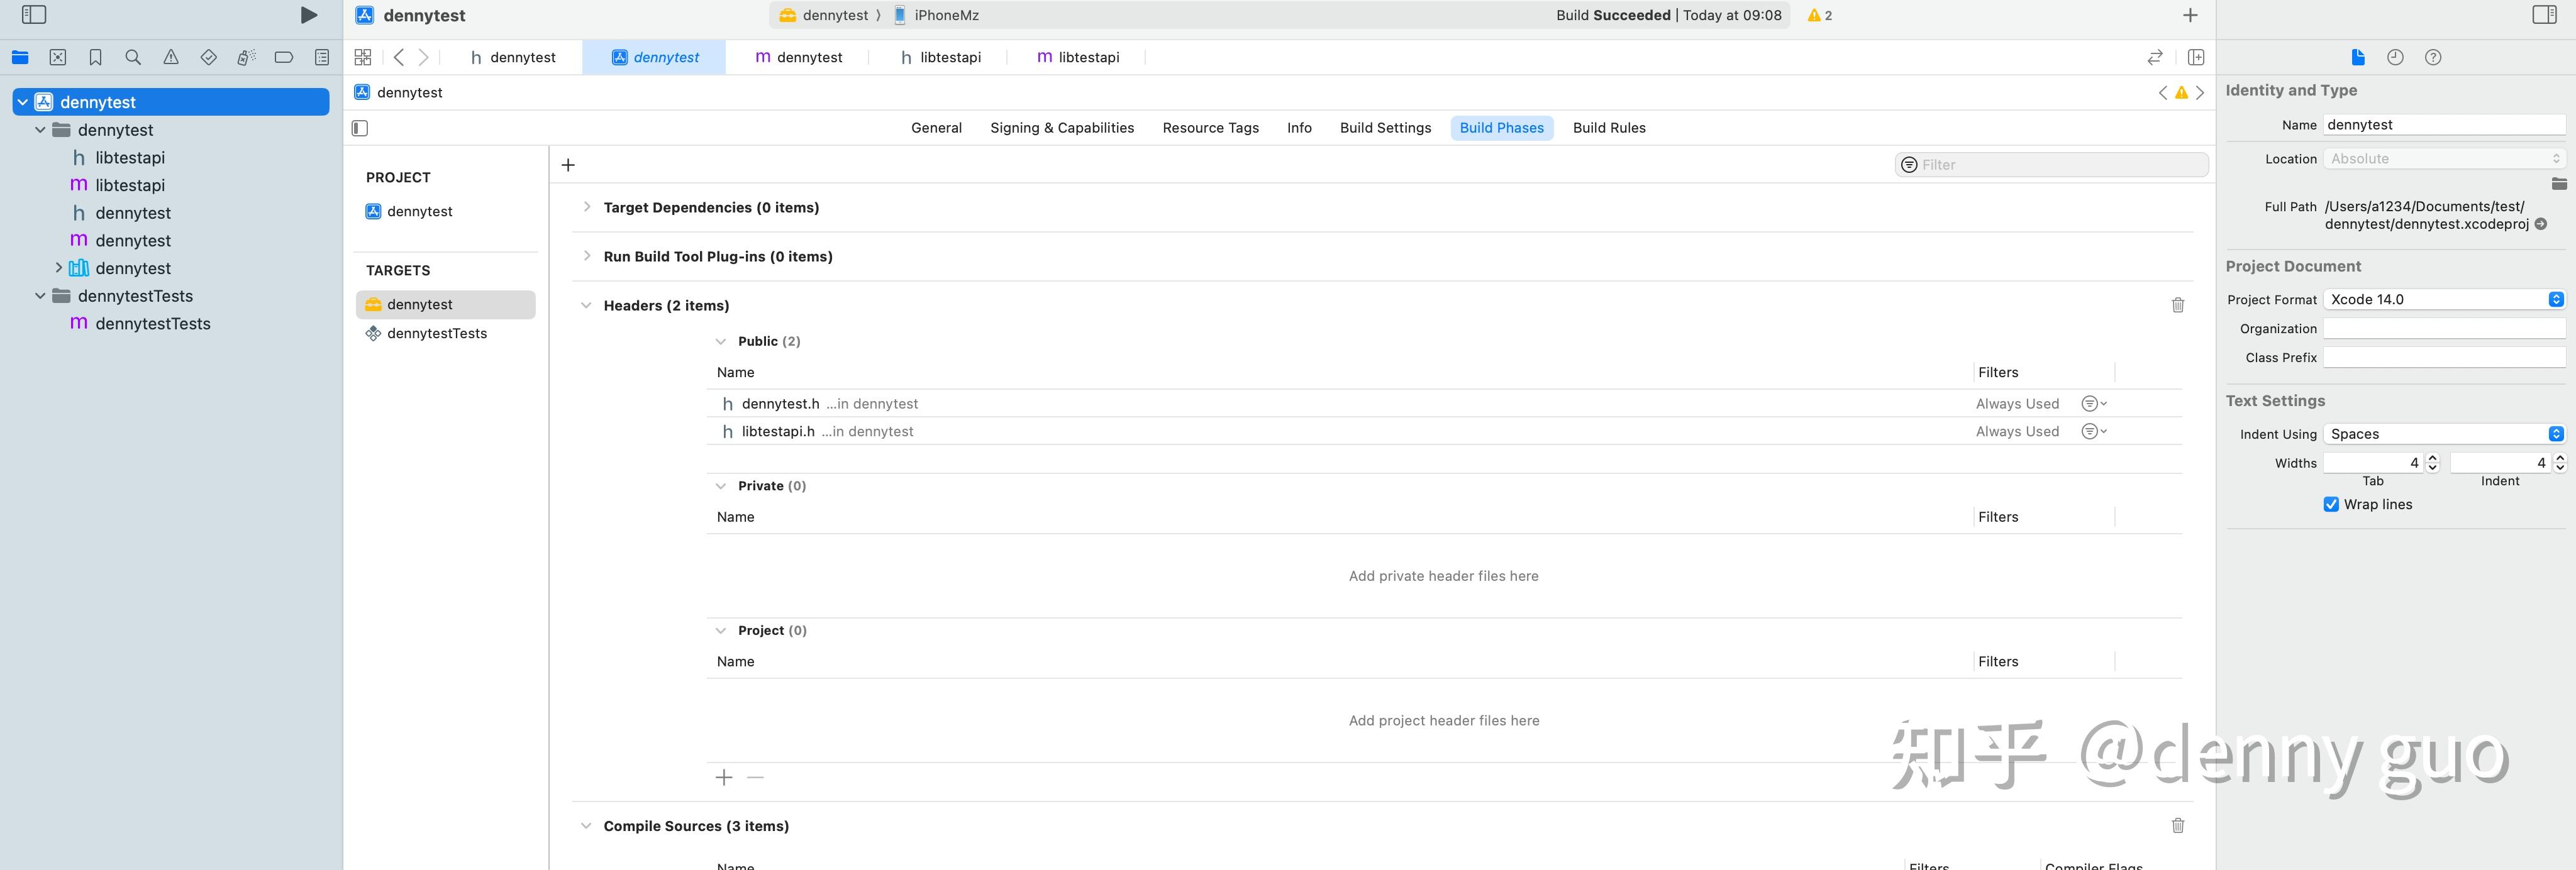The height and width of the screenshot is (870, 2576).
Task: Open the Signing & Capabilities tab
Action: click(1061, 128)
